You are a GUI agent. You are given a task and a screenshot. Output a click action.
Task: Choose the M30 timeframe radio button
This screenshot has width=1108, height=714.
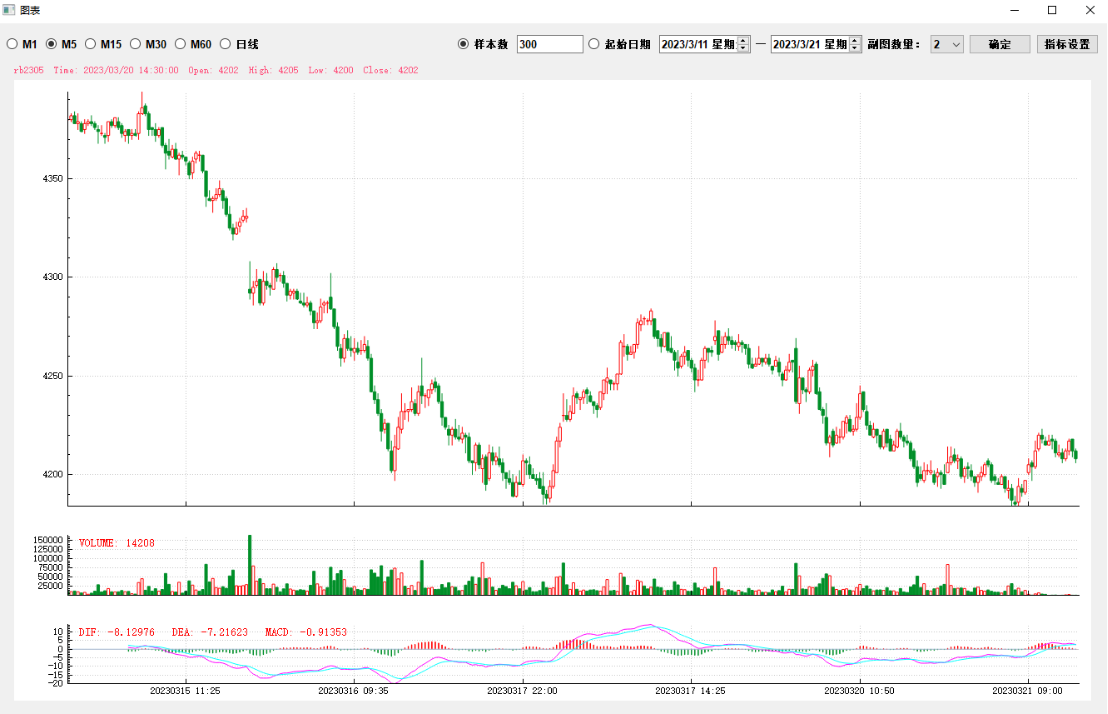click(136, 44)
